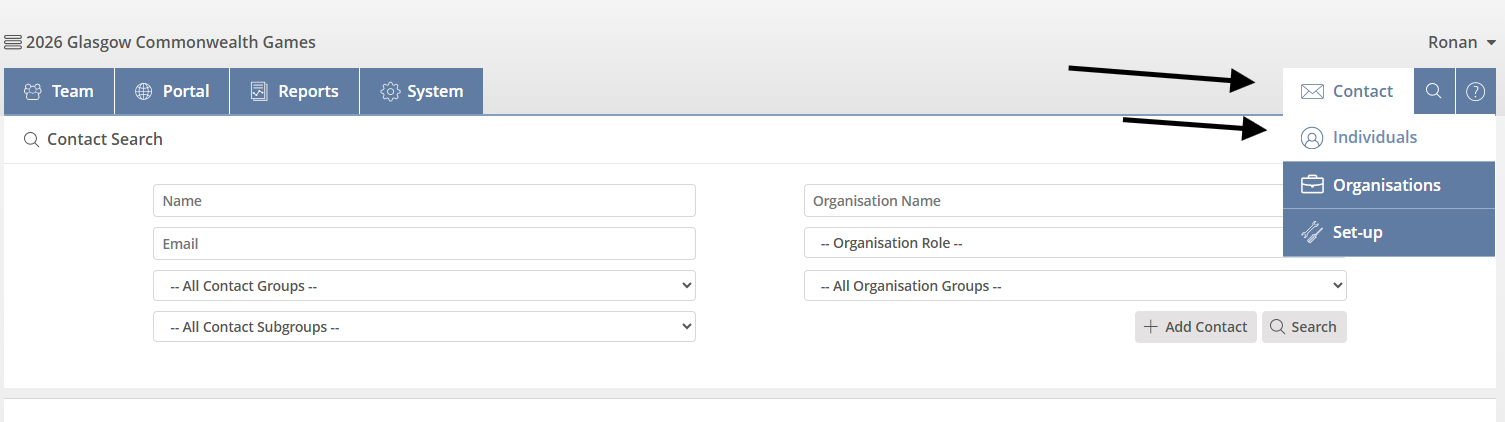The height and width of the screenshot is (422, 1505).
Task: Open the help question mark icon
Action: point(1475,91)
